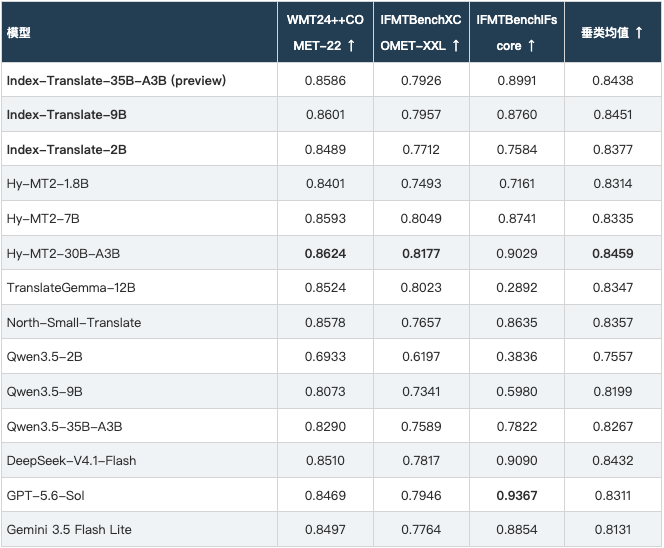Click the bold 0.8459 average value
The width and height of the screenshot is (664, 548).
click(x=613, y=253)
